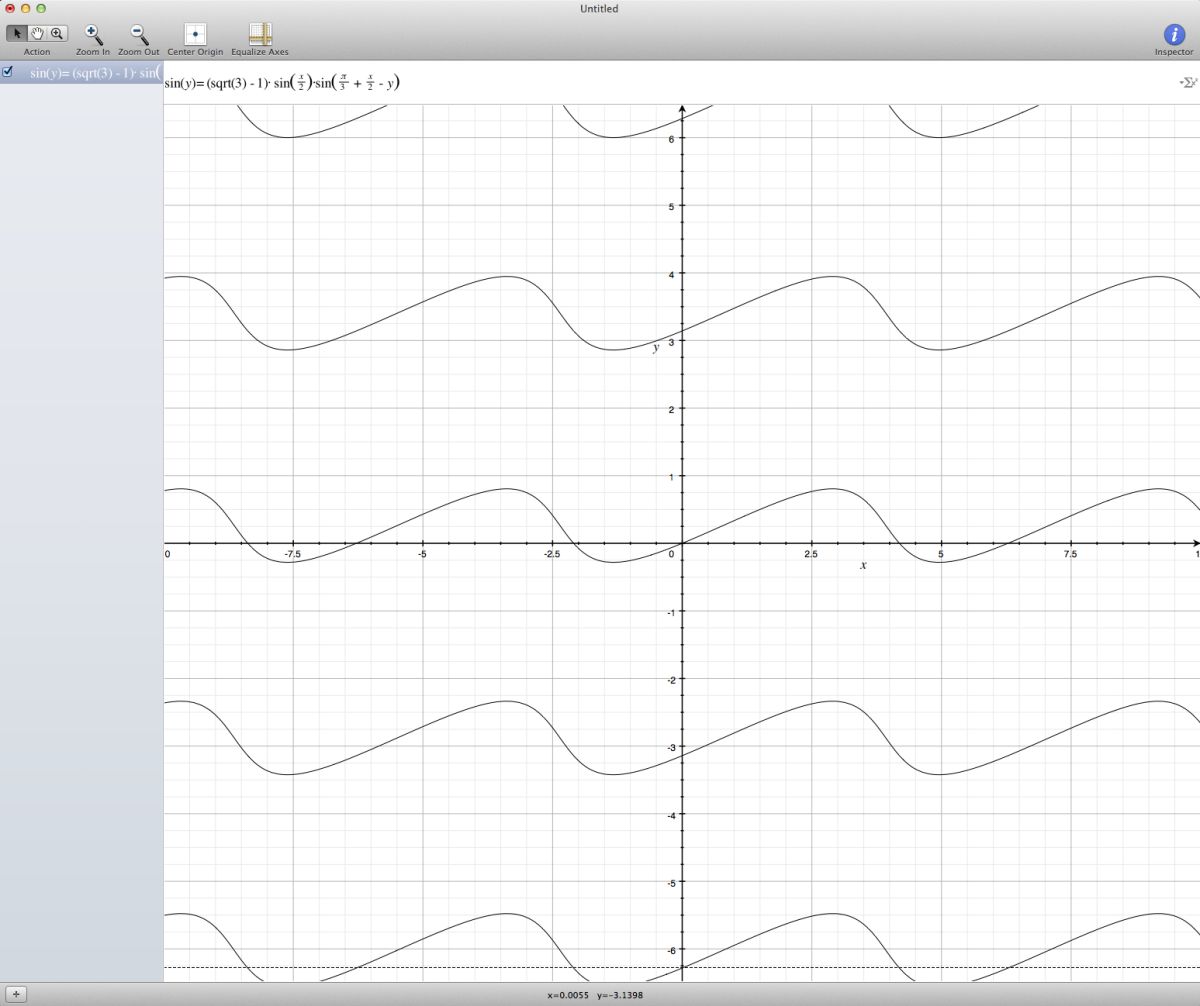Click the y axis label on graph

(656, 348)
